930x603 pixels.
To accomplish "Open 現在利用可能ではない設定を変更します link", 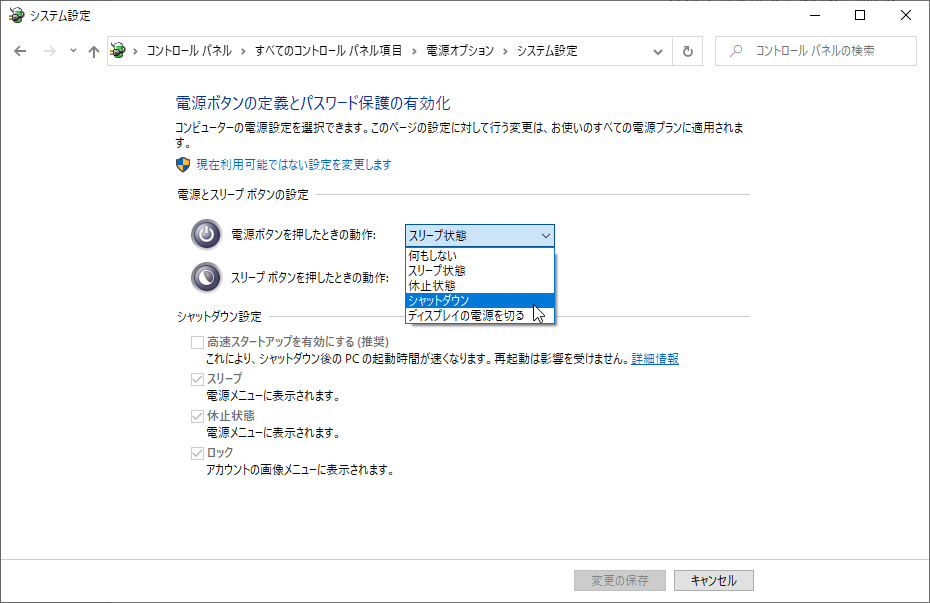I will click(294, 164).
